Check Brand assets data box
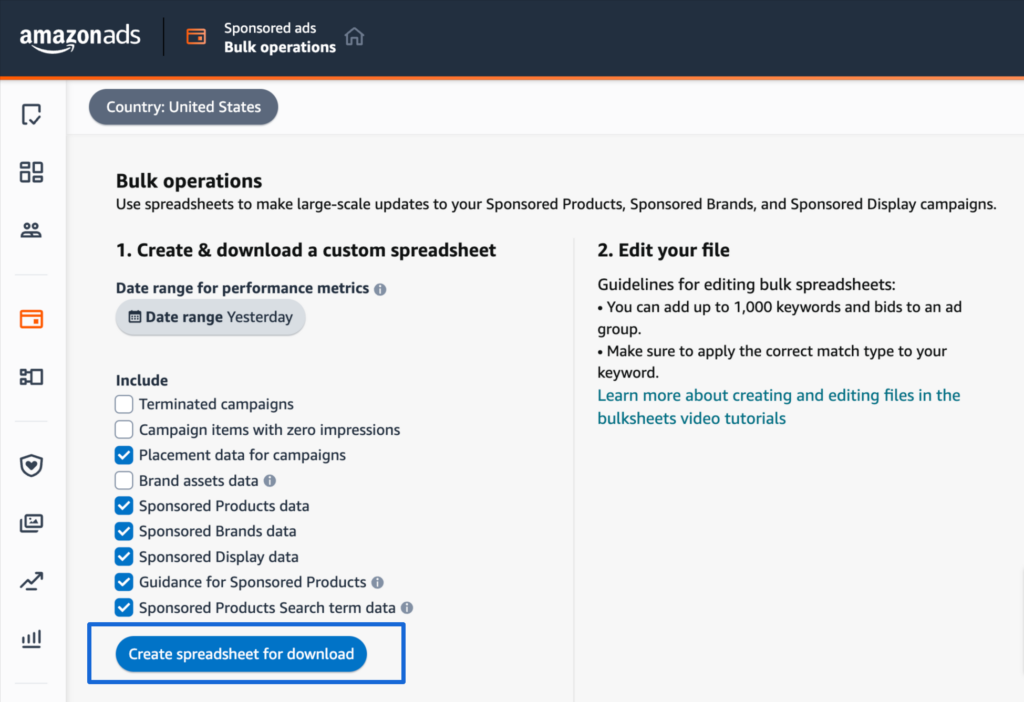Viewport: 1024px width, 702px height. [124, 481]
